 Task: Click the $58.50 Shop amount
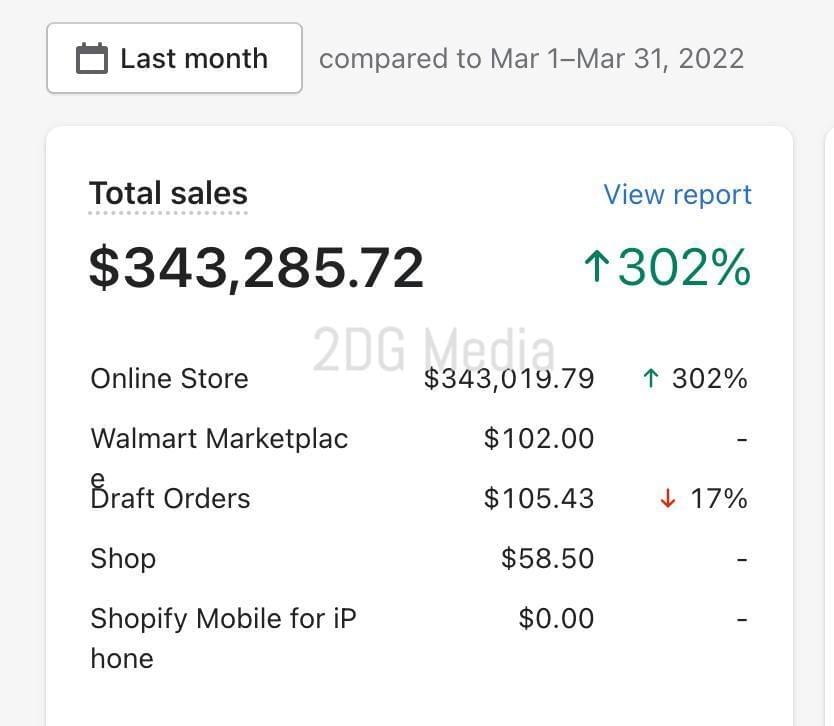[547, 558]
